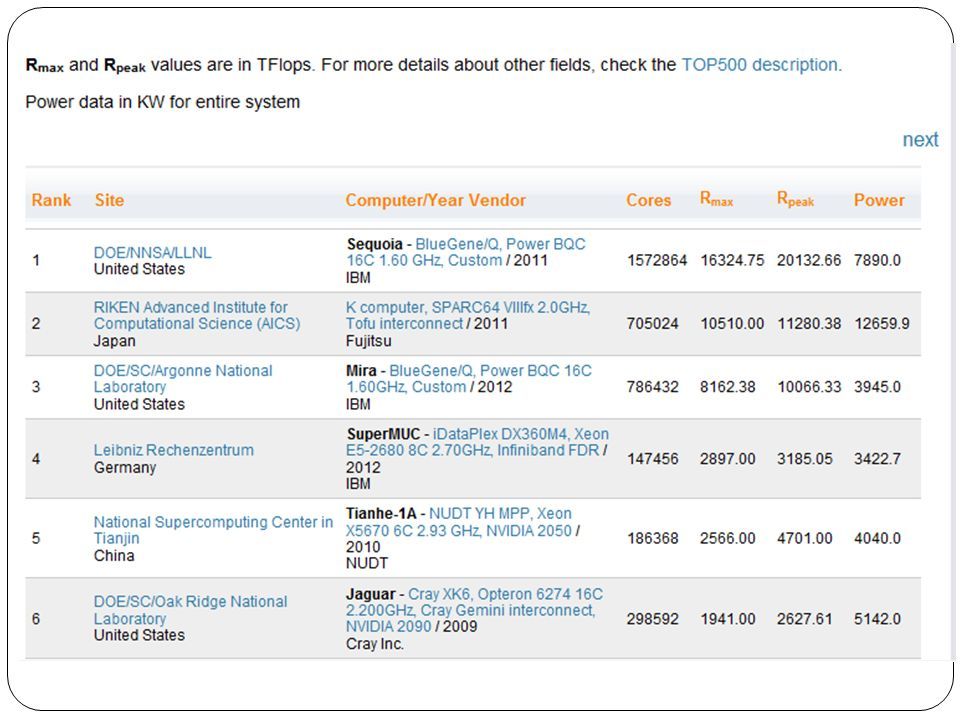Click the 'Power data in KW' note
This screenshot has width=960, height=720.
click(163, 102)
